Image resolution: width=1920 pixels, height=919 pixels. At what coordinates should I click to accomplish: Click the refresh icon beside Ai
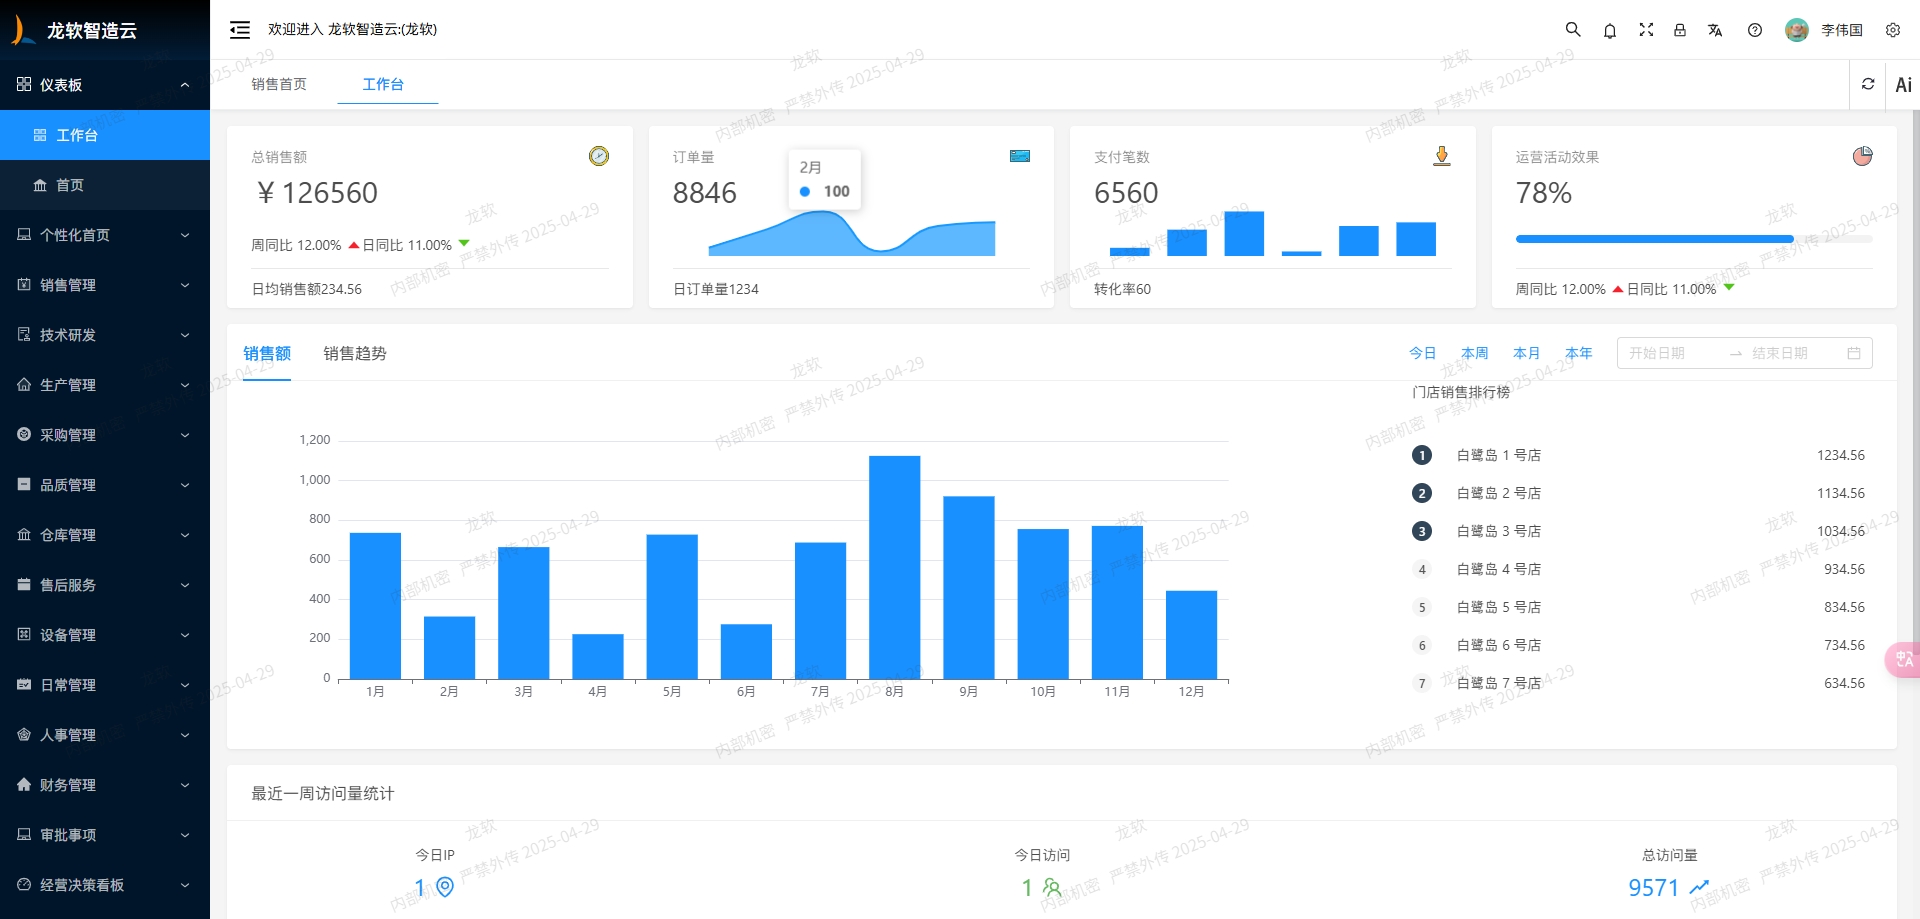(1868, 84)
